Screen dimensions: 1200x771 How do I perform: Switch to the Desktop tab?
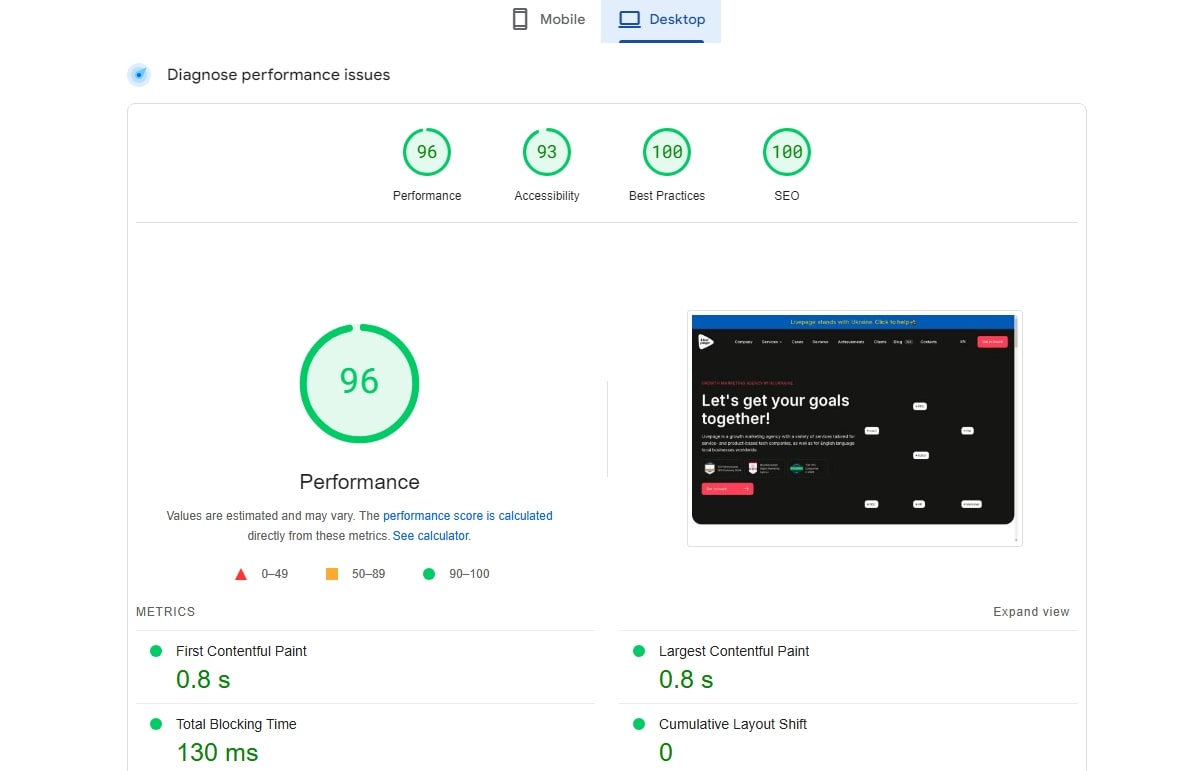(x=661, y=20)
